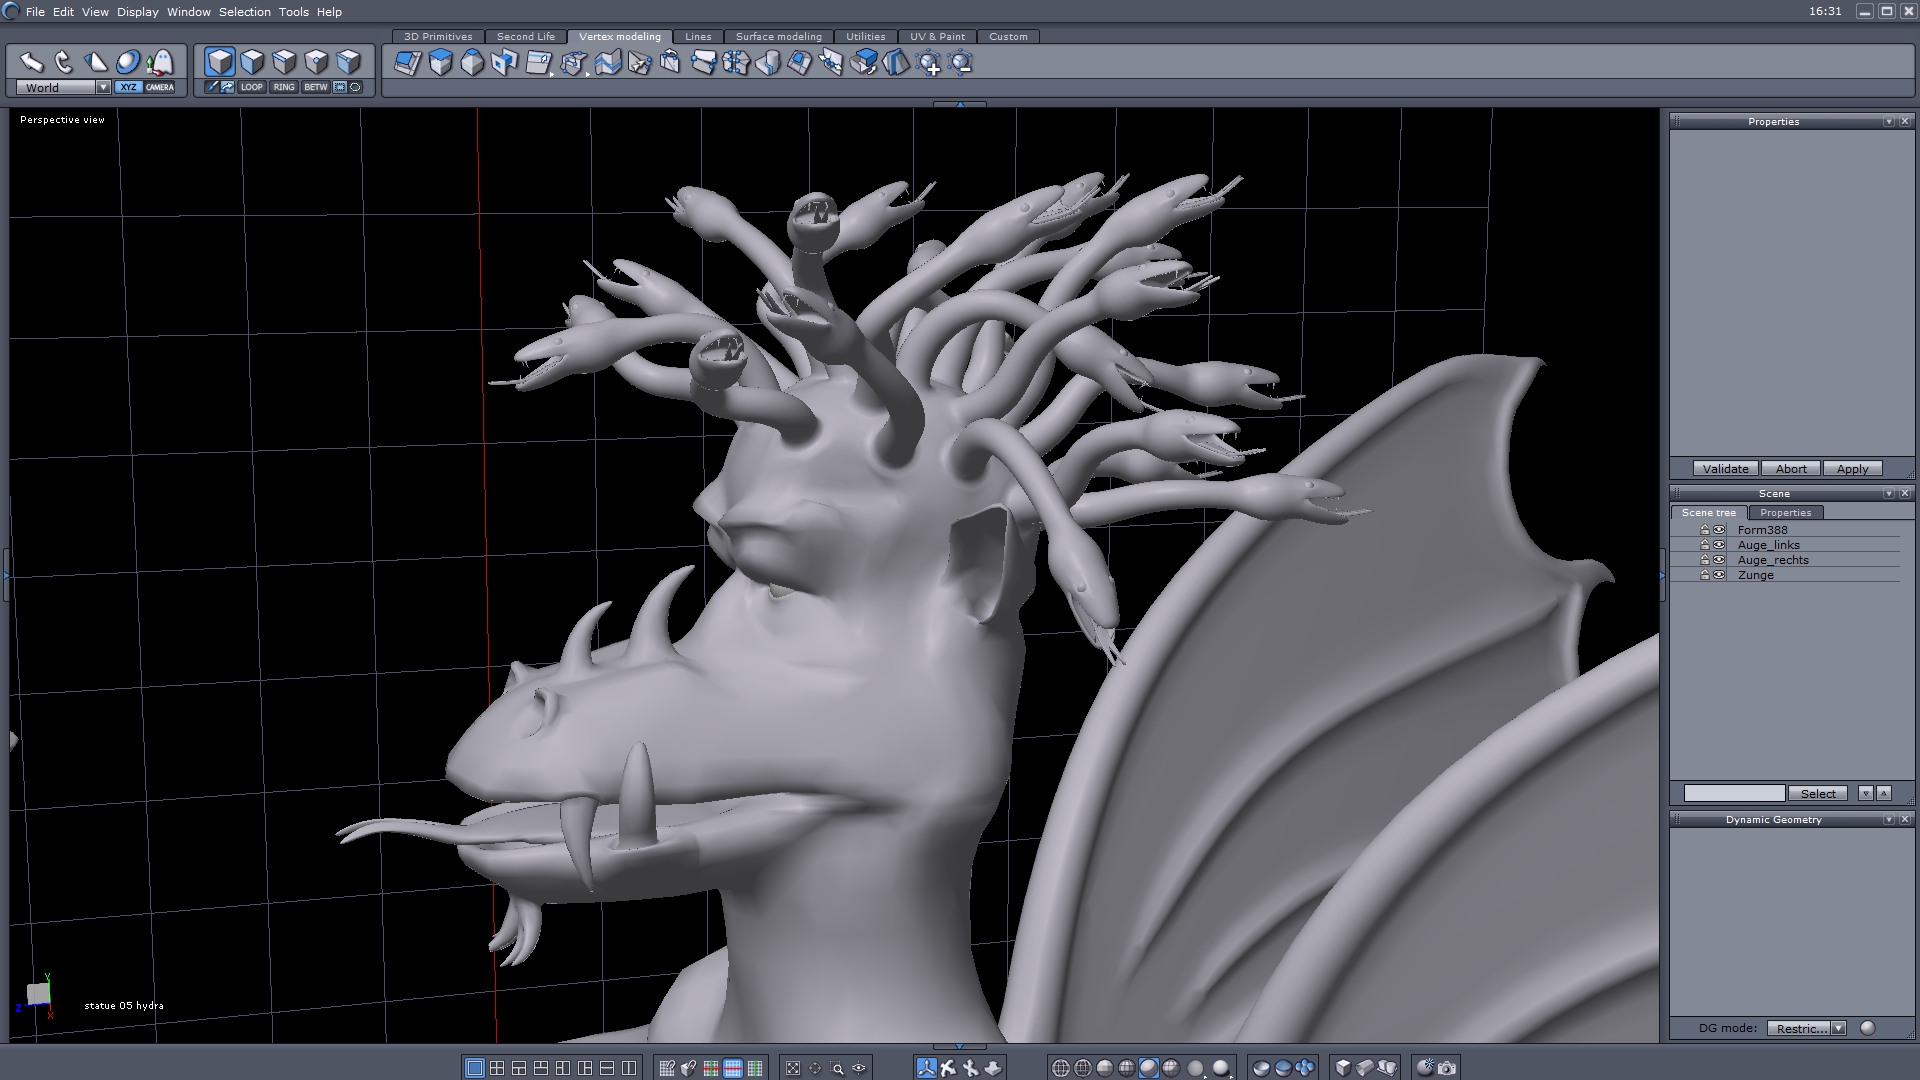This screenshot has height=1080, width=1920.
Task: Collapse the Properties panel arrow
Action: click(1888, 121)
